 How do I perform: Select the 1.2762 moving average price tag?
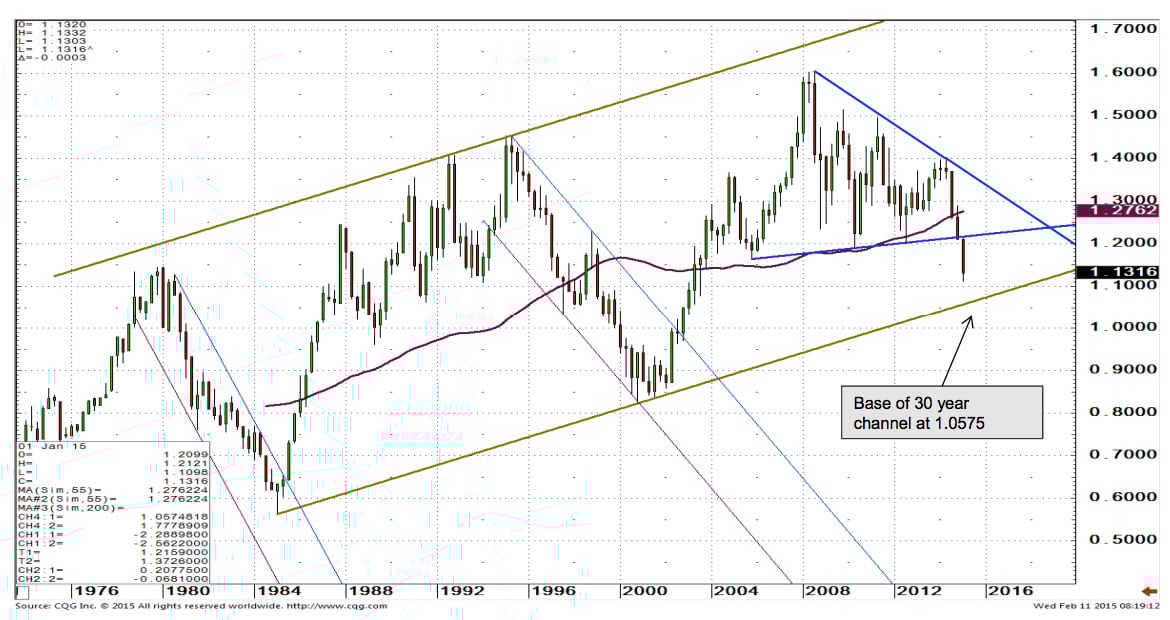click(1120, 211)
